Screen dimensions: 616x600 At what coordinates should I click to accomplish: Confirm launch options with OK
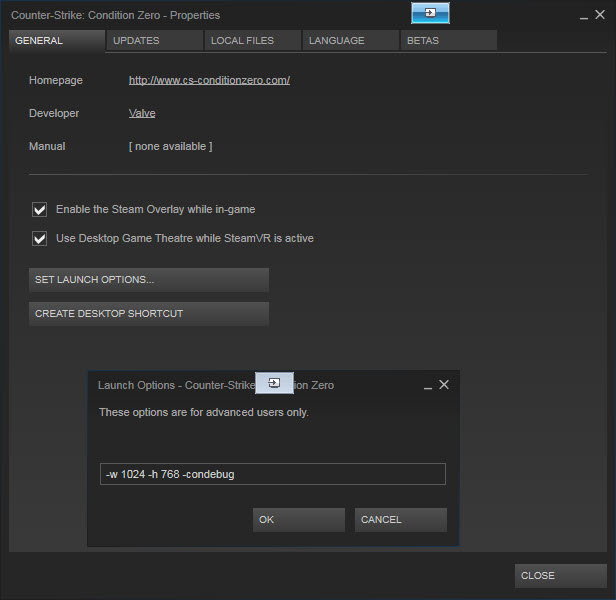click(298, 520)
